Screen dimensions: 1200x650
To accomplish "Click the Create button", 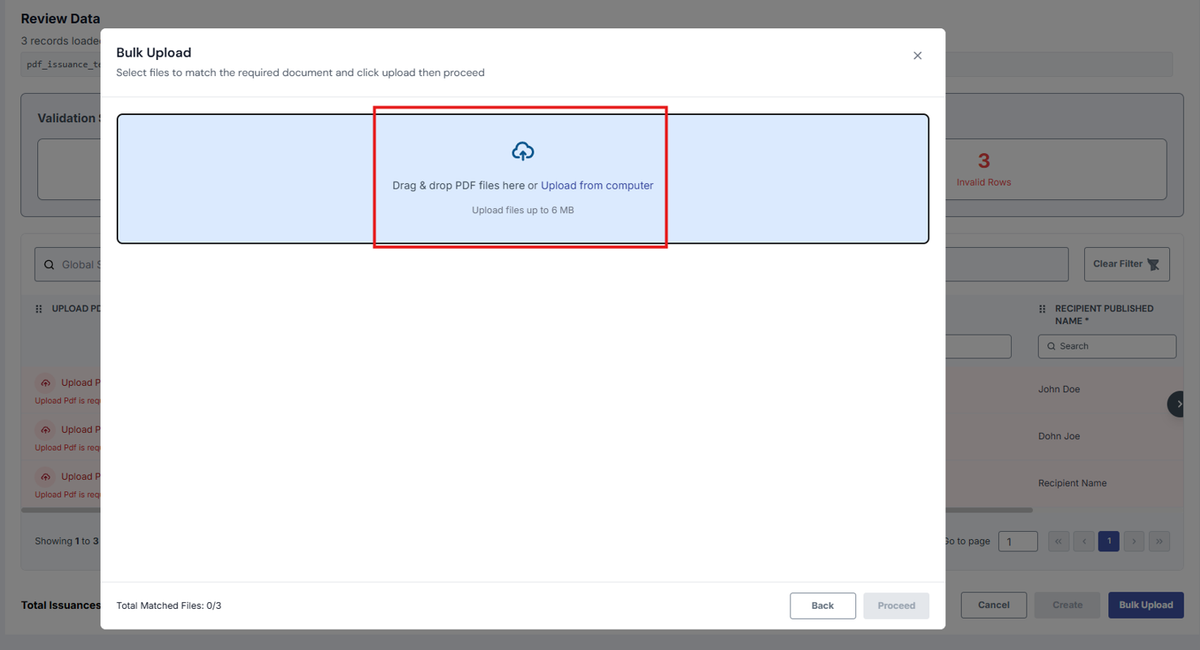I will (1067, 605).
